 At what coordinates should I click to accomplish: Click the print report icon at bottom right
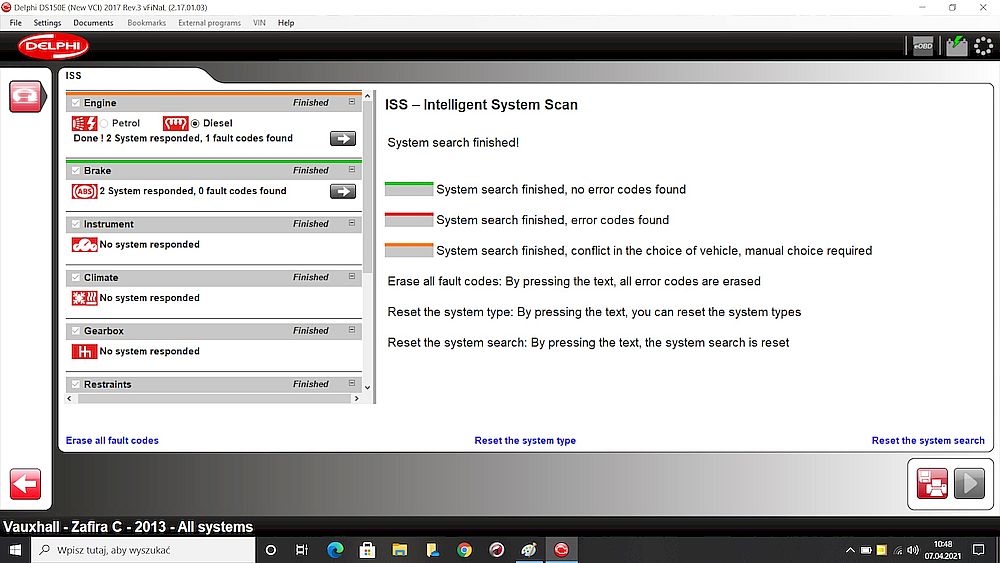click(932, 483)
